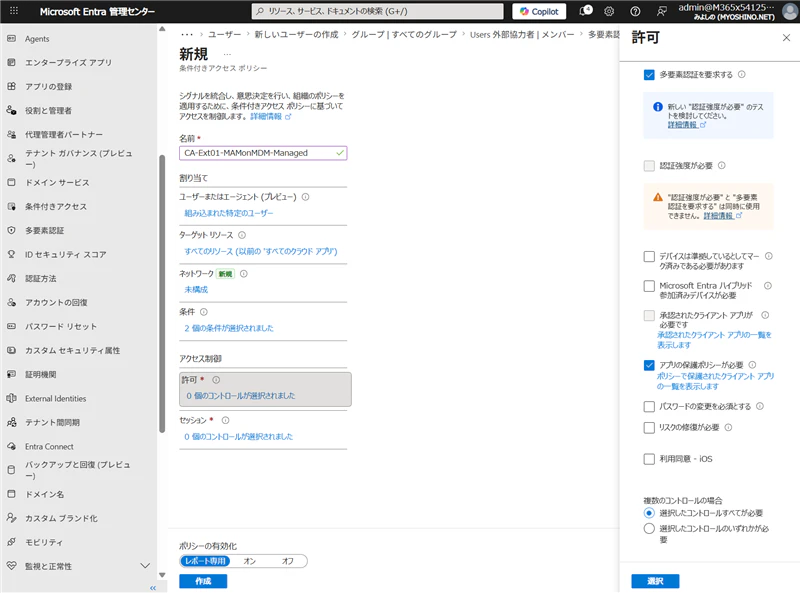The height and width of the screenshot is (593, 800).
Task: Click the Entra Connect sidebar icon
Action: (11, 446)
